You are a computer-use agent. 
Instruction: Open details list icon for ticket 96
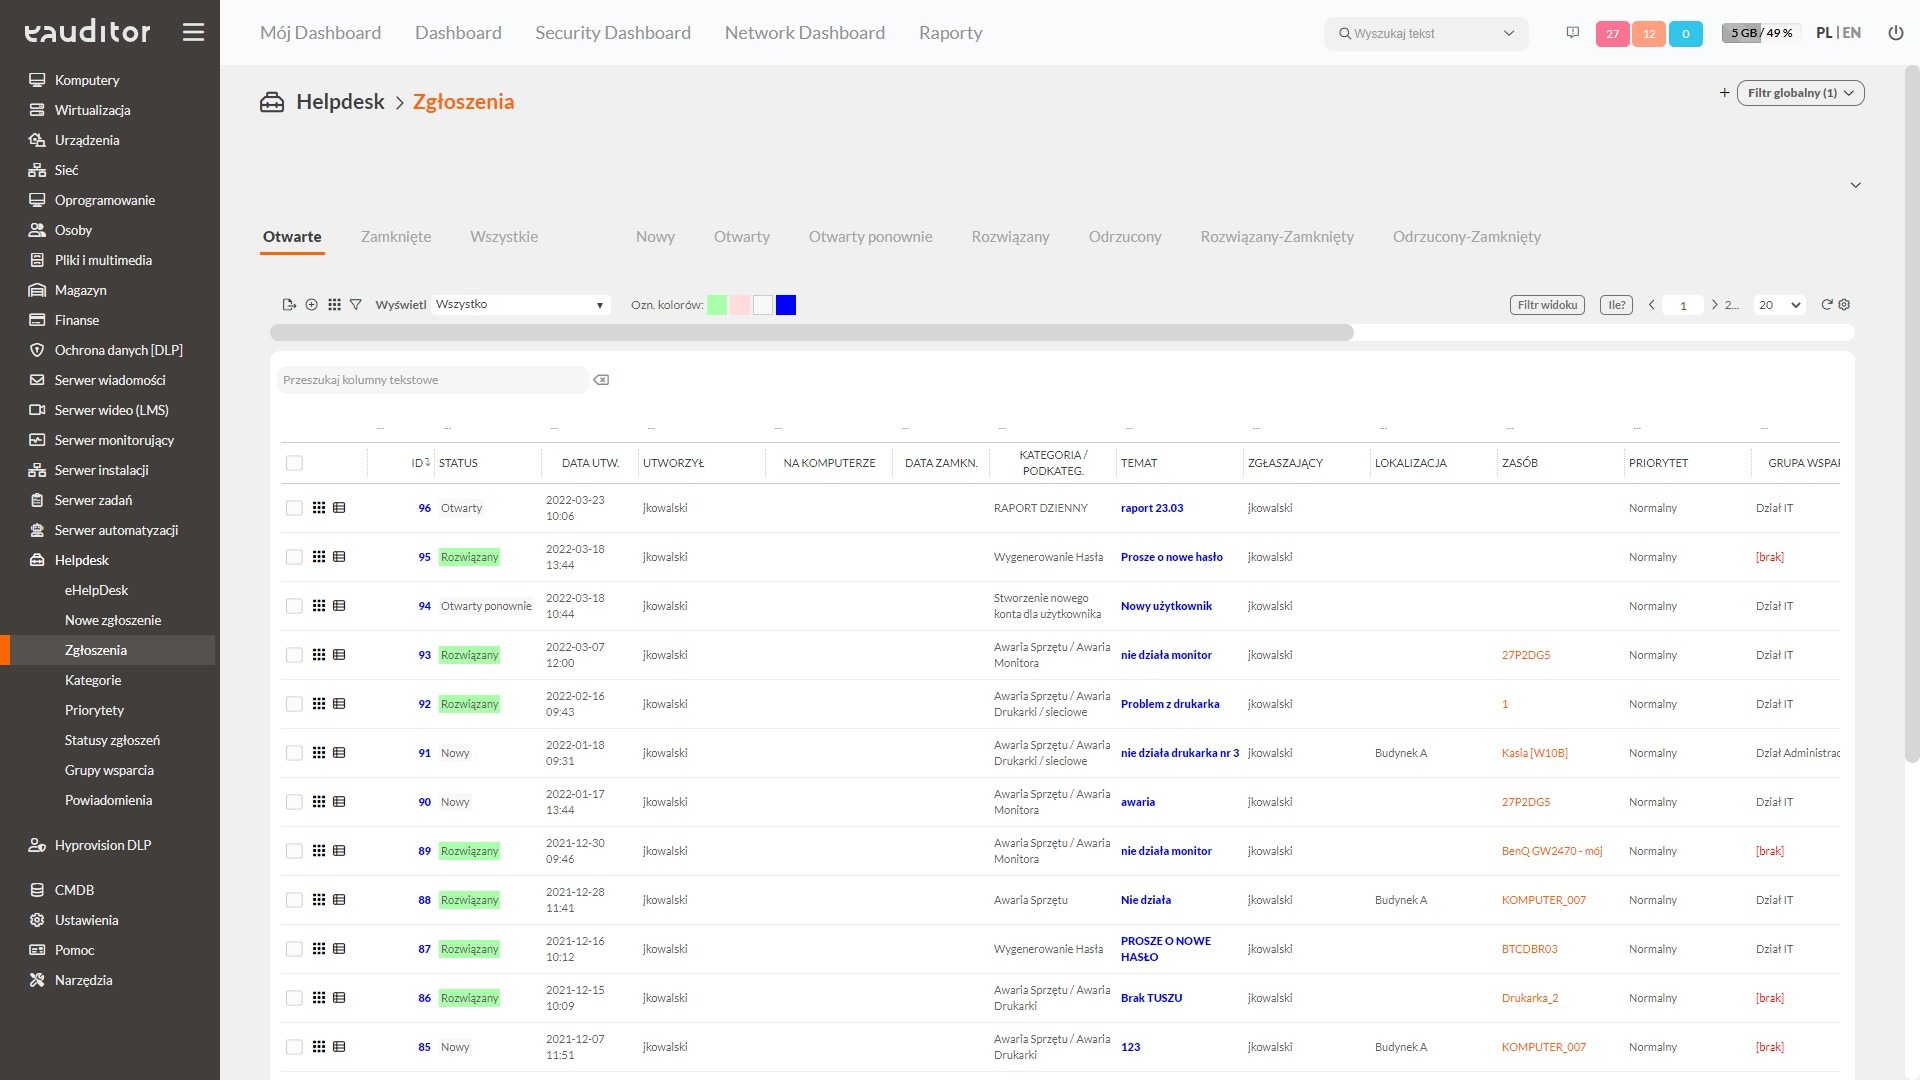[339, 508]
